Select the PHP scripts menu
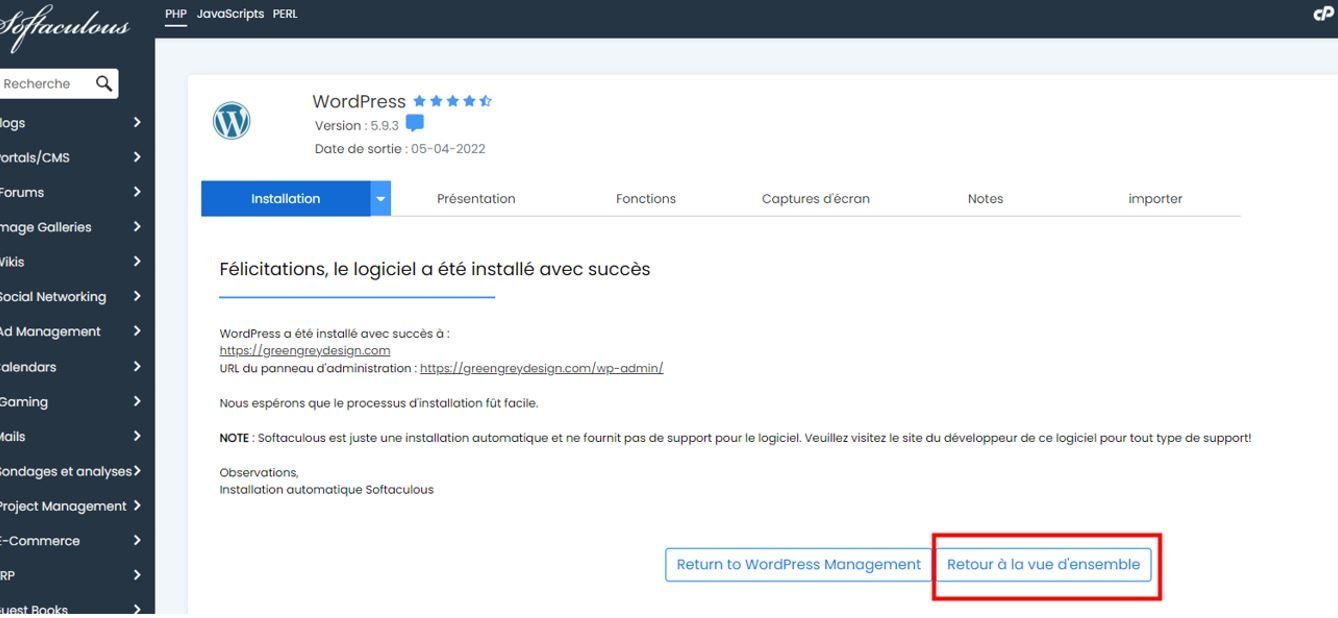 coord(176,13)
